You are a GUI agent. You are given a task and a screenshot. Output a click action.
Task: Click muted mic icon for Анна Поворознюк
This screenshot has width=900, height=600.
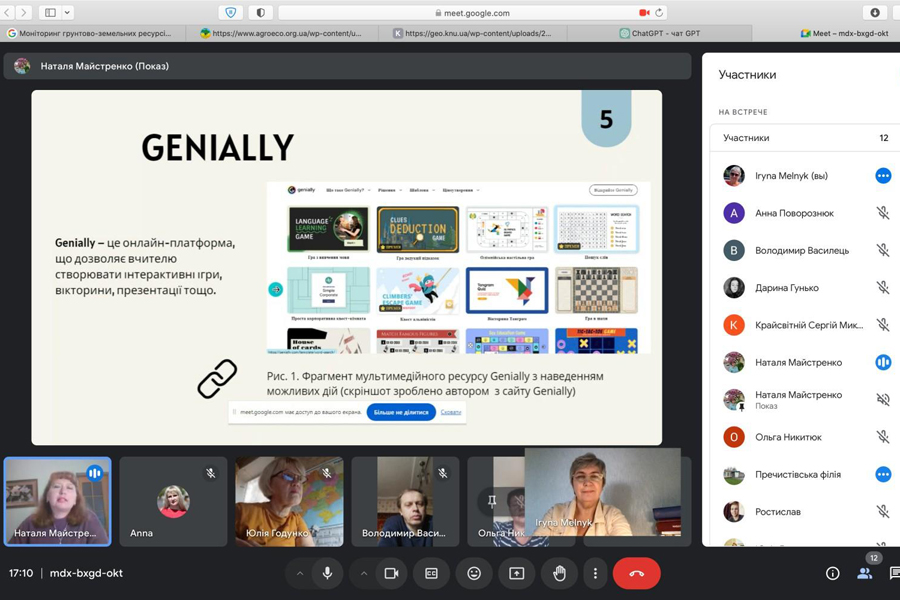pos(883,213)
